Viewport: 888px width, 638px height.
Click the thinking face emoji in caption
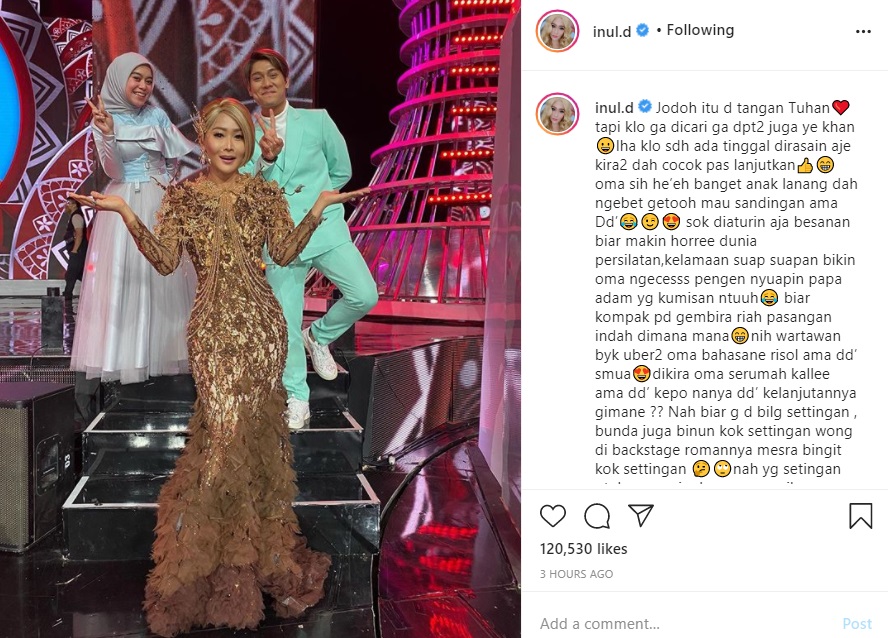click(x=701, y=469)
